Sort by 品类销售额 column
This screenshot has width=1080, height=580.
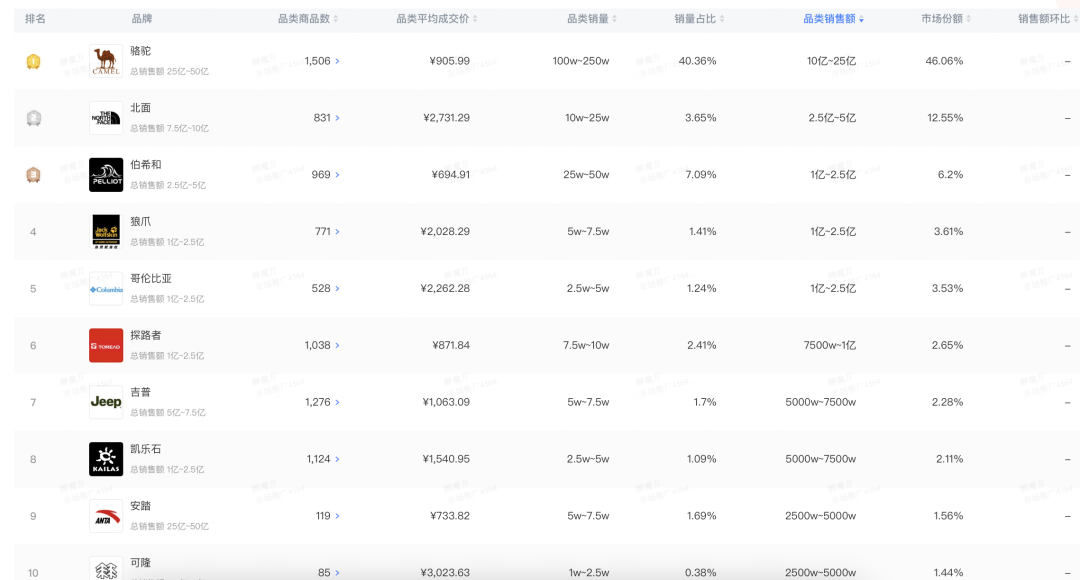coord(833,19)
